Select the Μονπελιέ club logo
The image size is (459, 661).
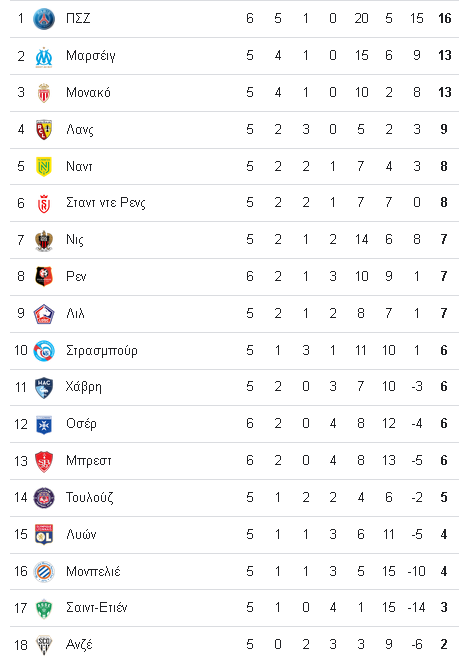coord(44,572)
